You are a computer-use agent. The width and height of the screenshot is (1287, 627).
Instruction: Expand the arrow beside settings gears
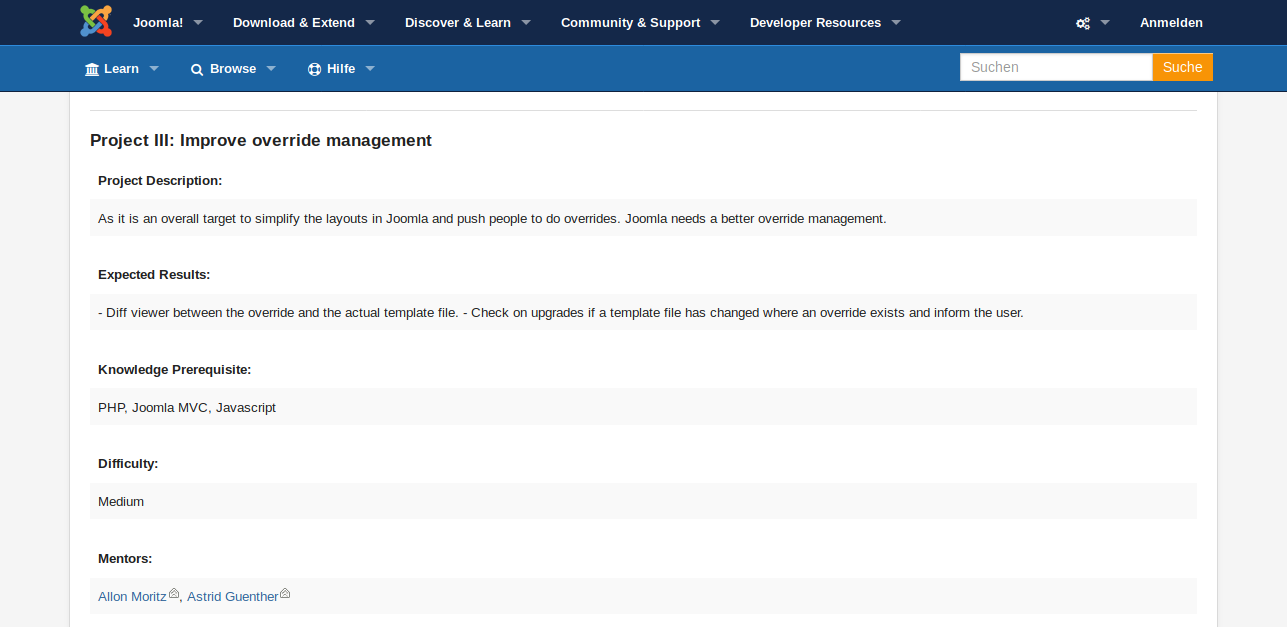click(x=1105, y=22)
